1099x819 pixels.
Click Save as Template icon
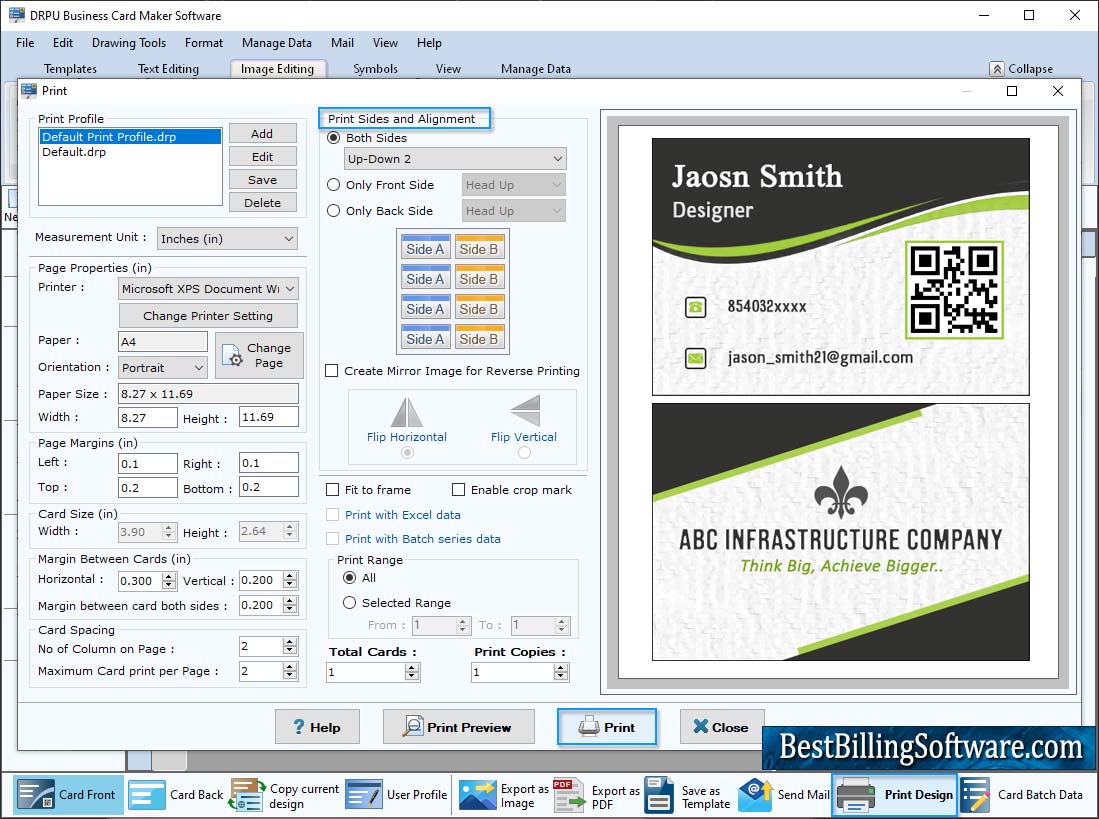[x=659, y=794]
